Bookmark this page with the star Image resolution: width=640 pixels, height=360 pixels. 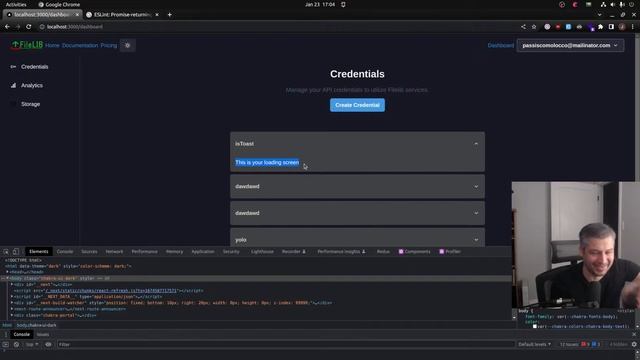[534, 27]
